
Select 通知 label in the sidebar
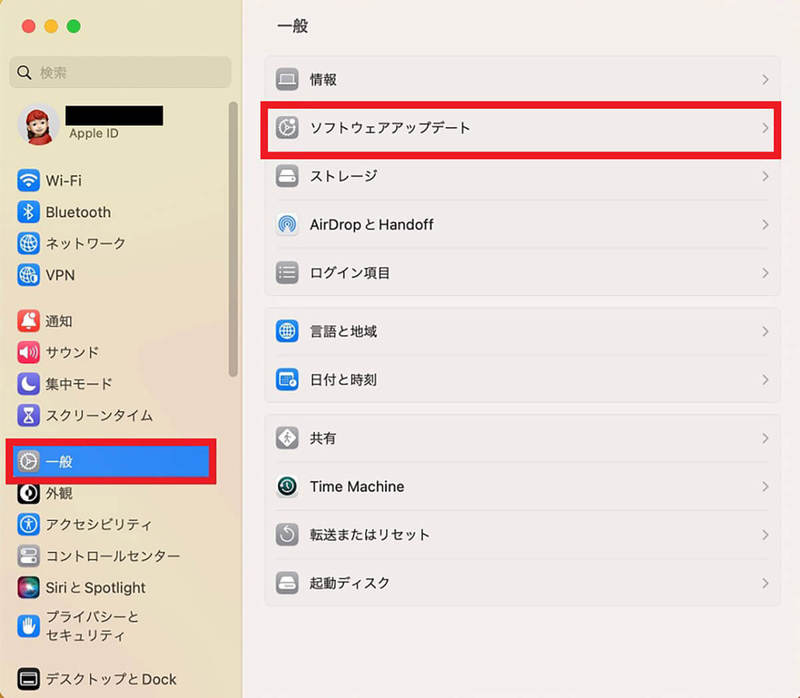coord(59,321)
